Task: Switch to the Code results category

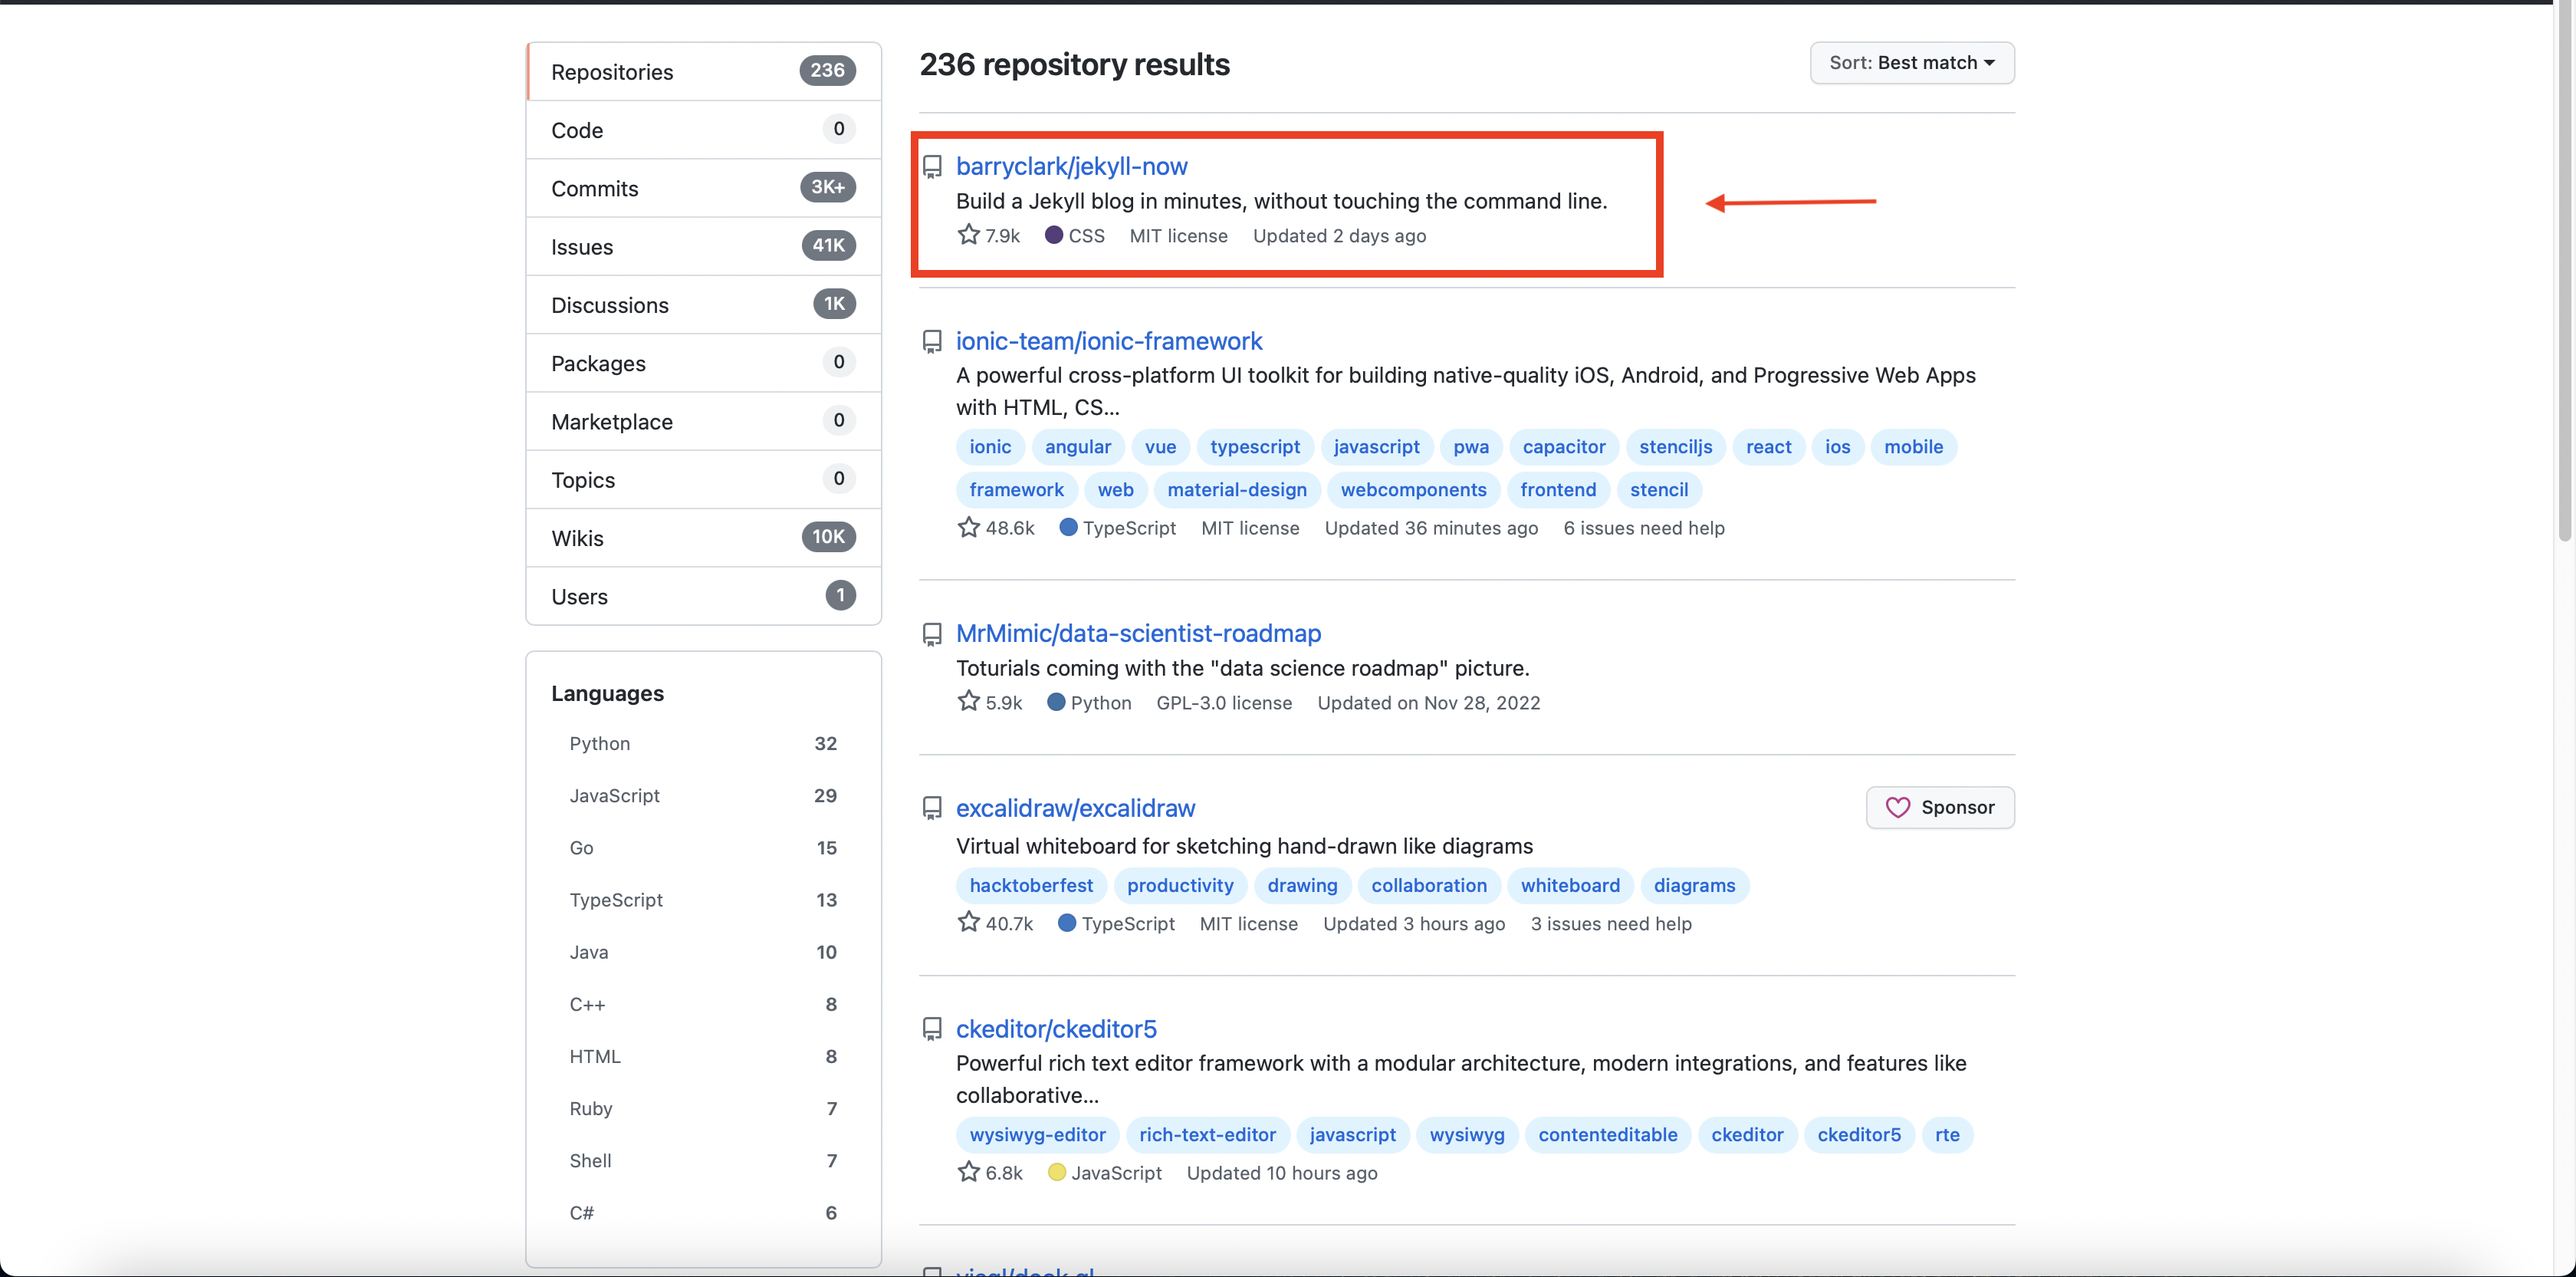Action: [703, 130]
